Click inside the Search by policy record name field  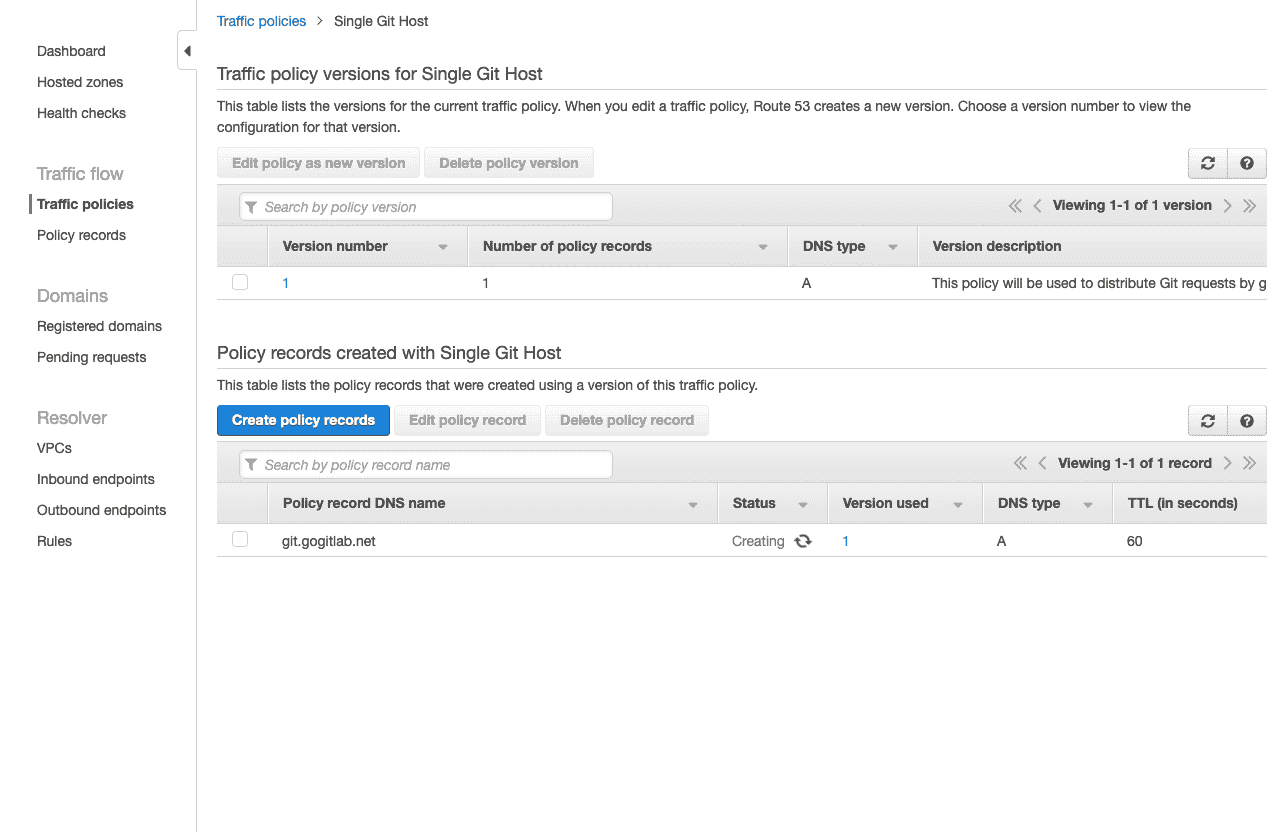click(x=430, y=464)
